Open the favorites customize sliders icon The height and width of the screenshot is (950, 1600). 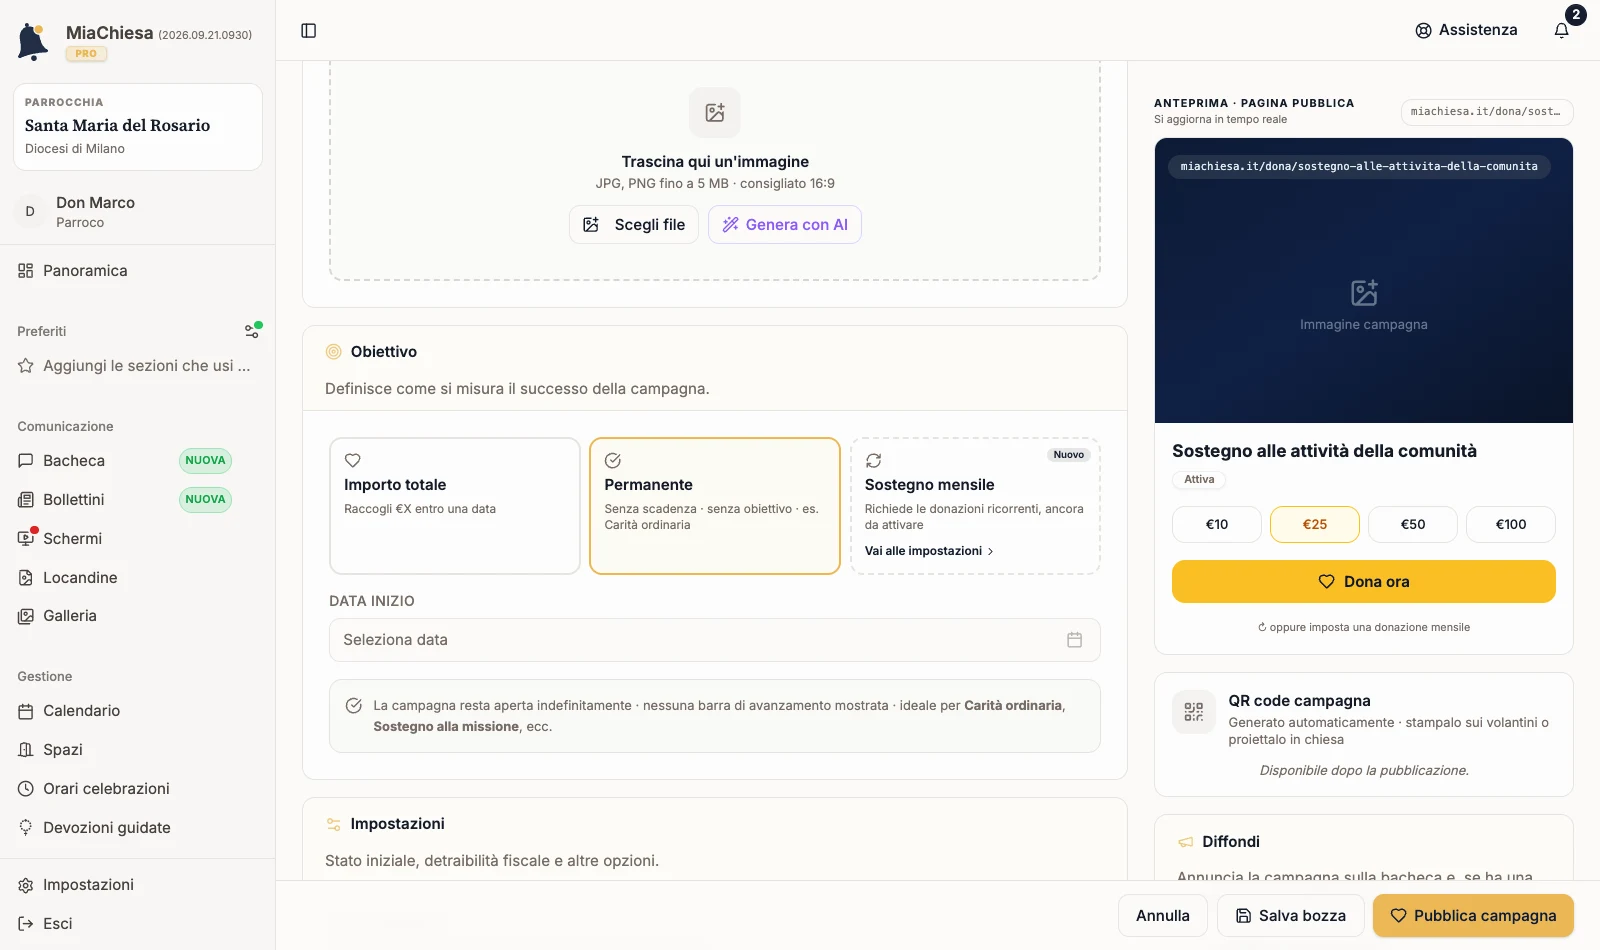click(x=252, y=331)
